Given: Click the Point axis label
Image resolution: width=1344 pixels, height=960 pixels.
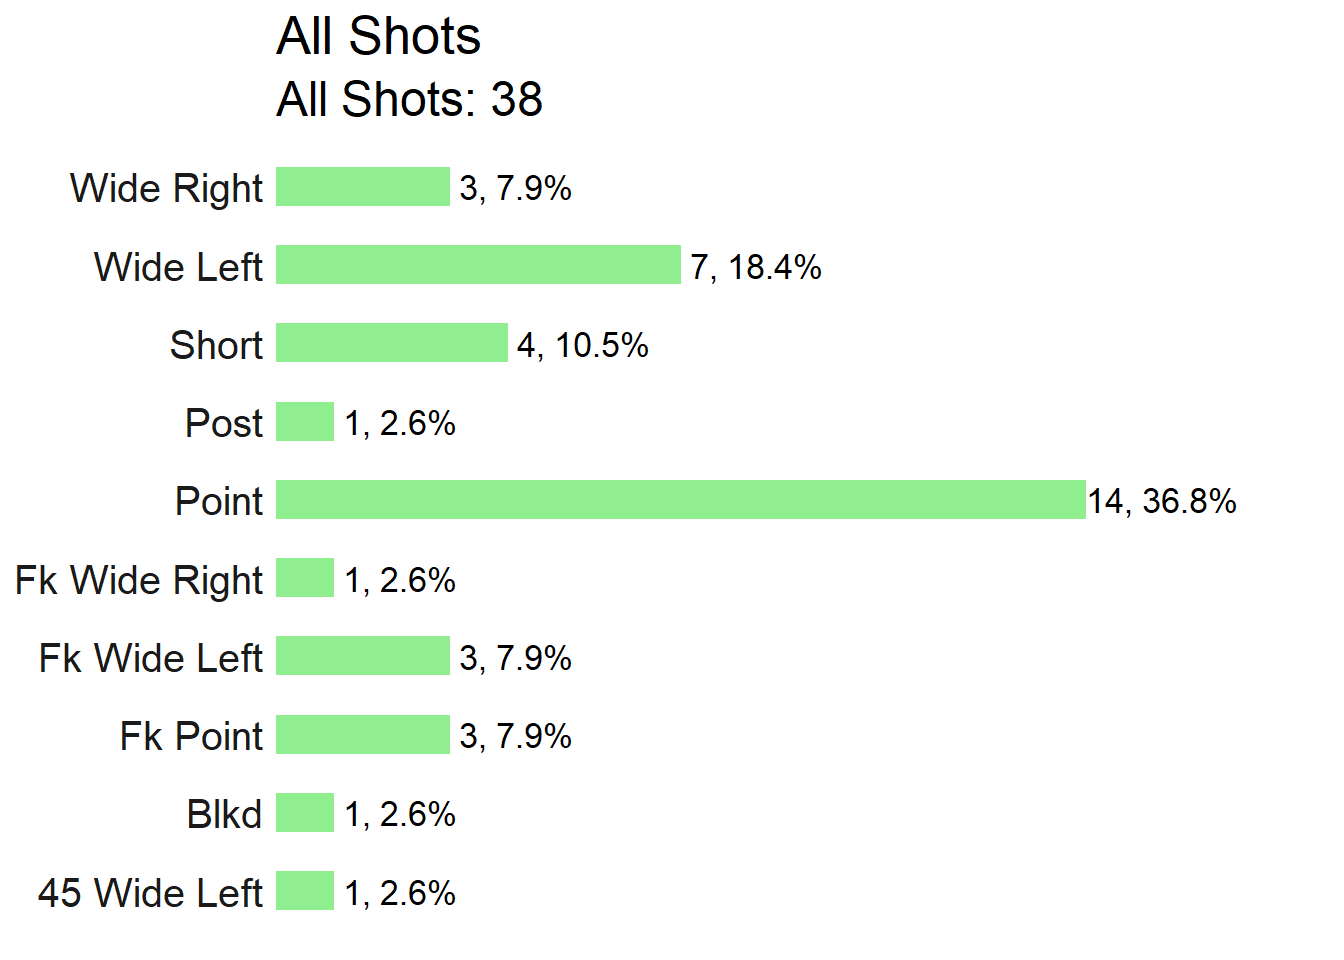Looking at the screenshot, I should point(219,501).
